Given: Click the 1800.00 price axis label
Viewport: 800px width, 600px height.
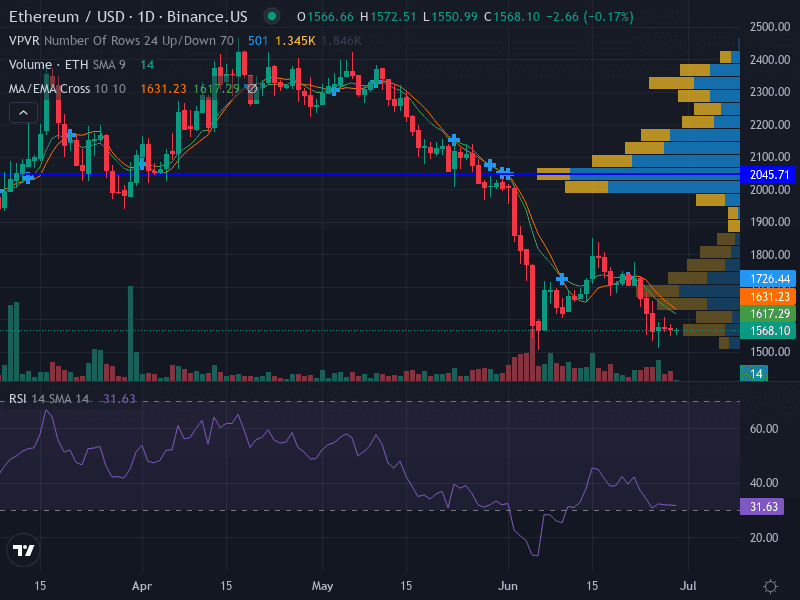Looking at the screenshot, I should 770,255.
